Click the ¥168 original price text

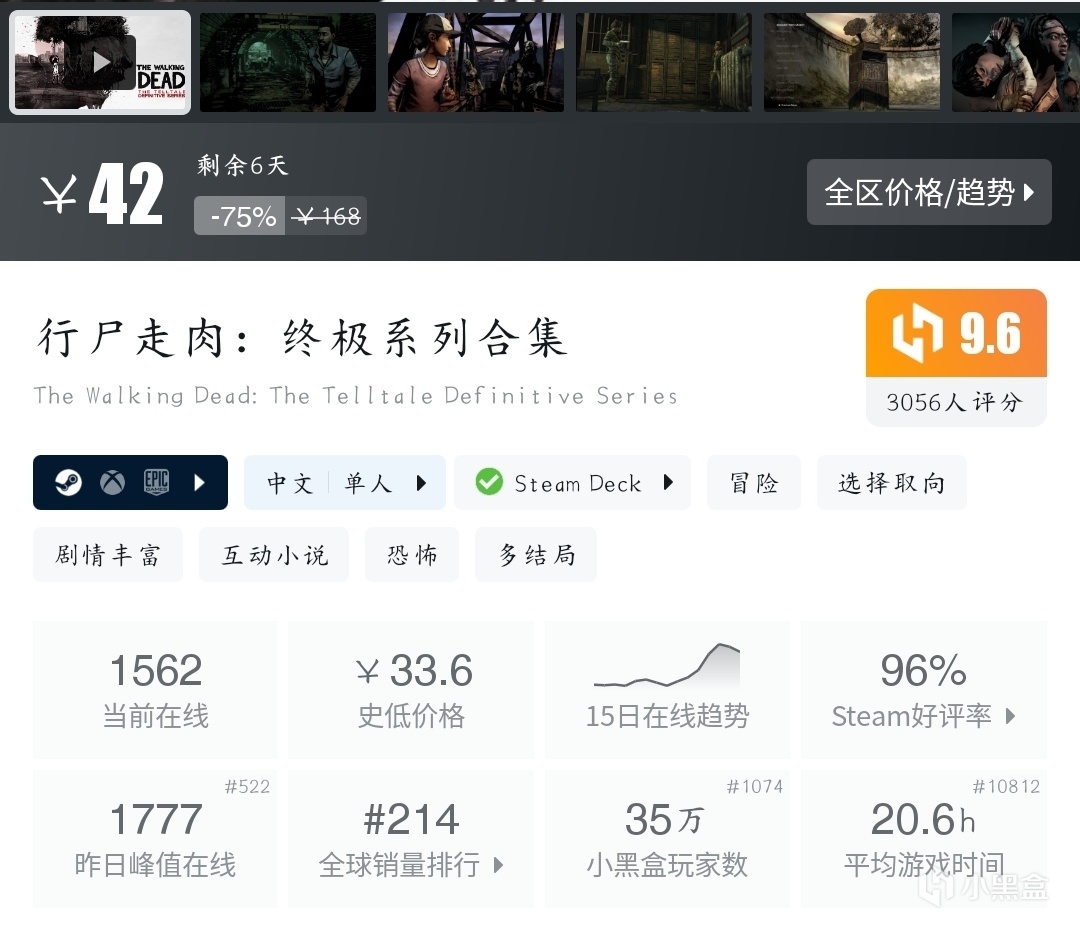click(326, 216)
